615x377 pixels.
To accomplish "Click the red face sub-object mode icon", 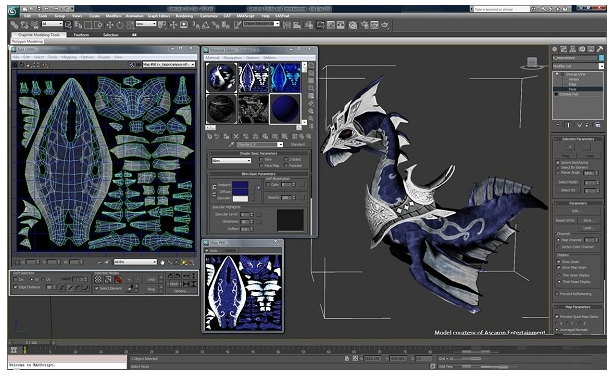I will click(118, 279).
